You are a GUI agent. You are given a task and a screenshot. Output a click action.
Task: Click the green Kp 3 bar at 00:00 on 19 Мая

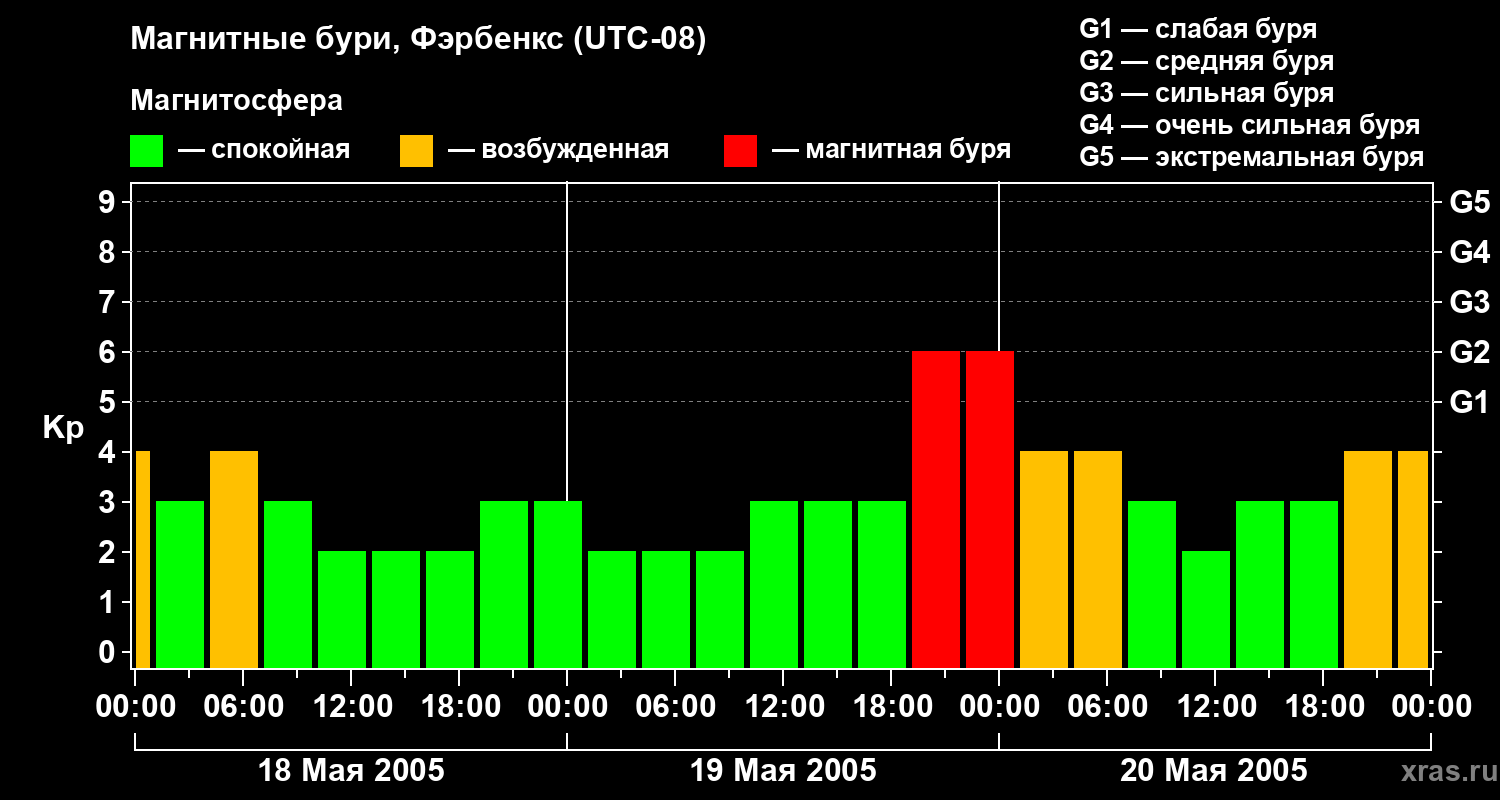(x=558, y=584)
